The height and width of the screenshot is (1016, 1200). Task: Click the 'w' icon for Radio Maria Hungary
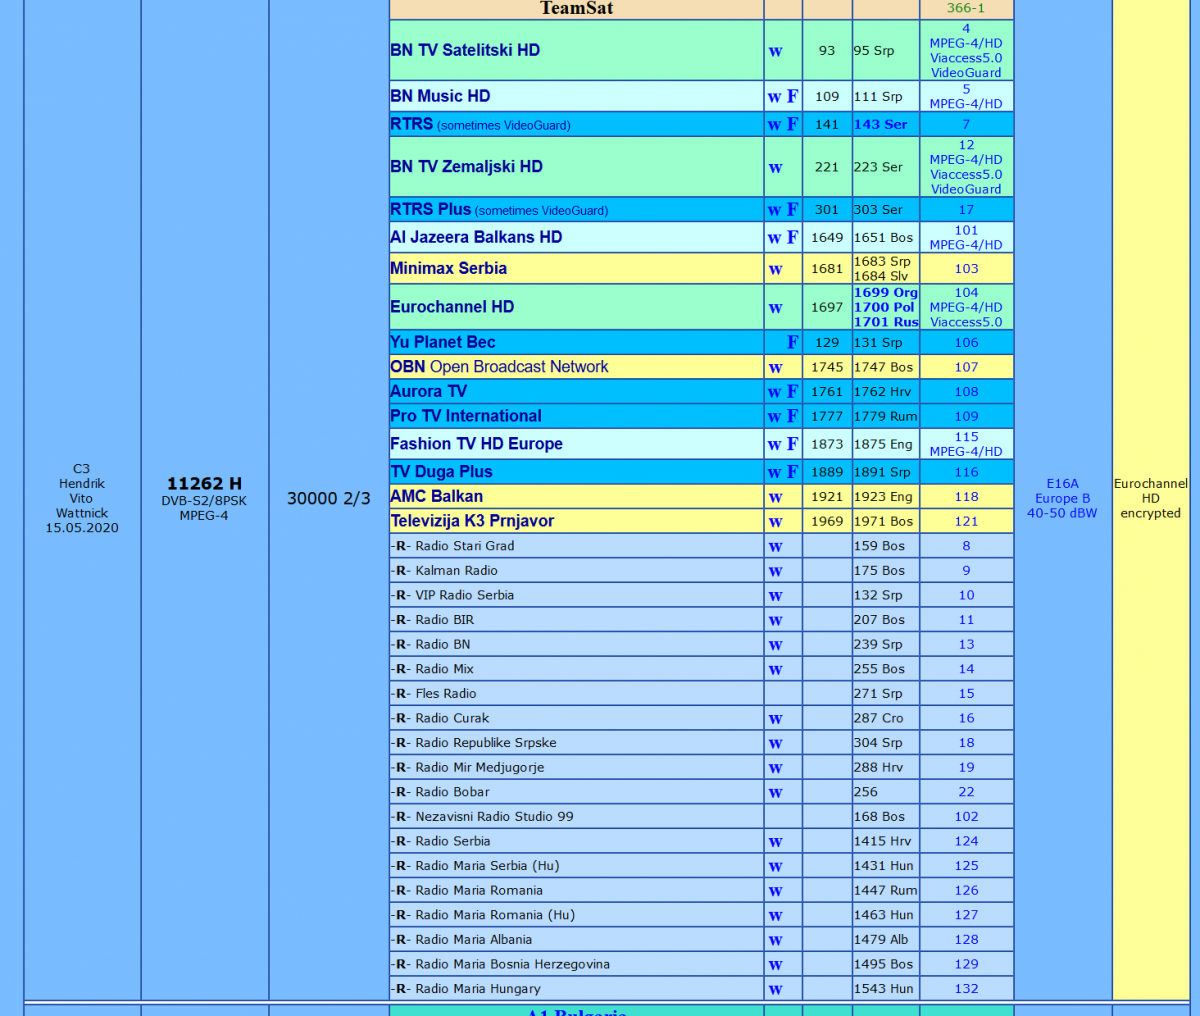point(775,990)
